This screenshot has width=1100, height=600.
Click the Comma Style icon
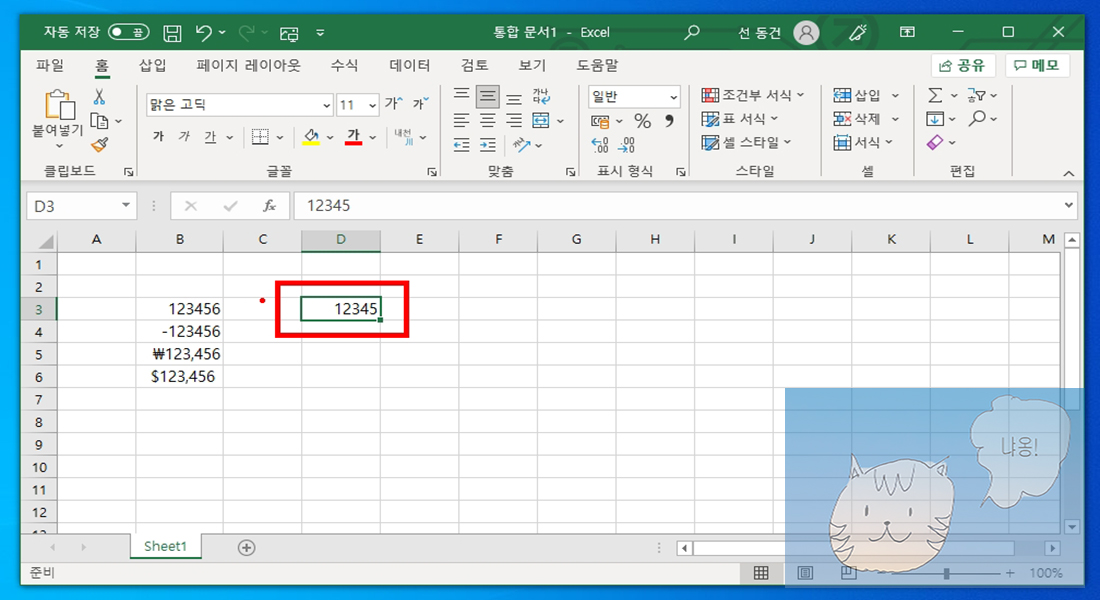click(669, 121)
